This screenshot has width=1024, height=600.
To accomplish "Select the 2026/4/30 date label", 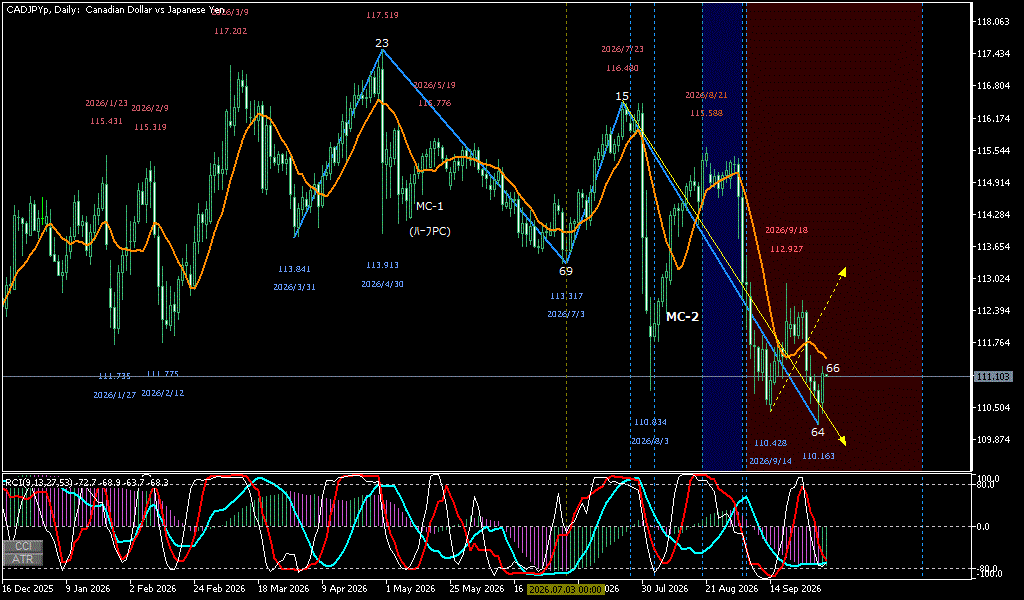I will 382,284.
